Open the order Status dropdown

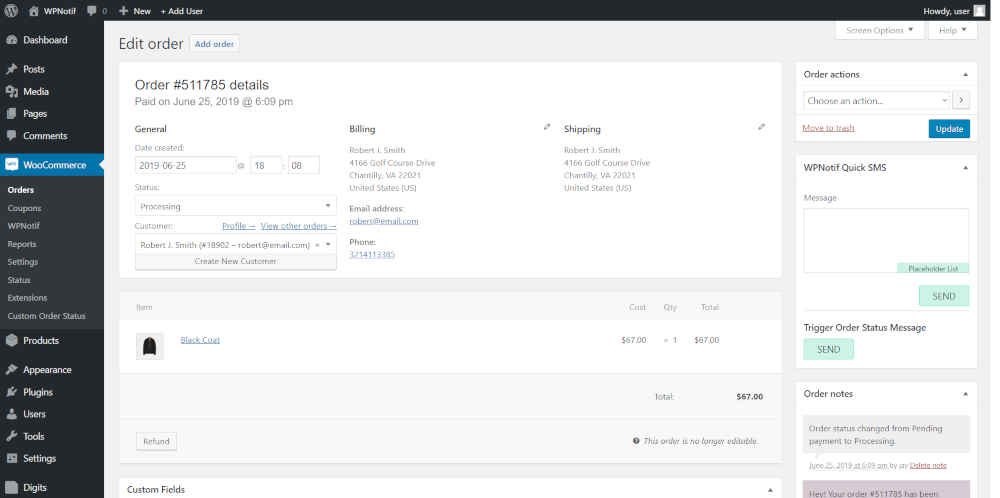click(236, 206)
